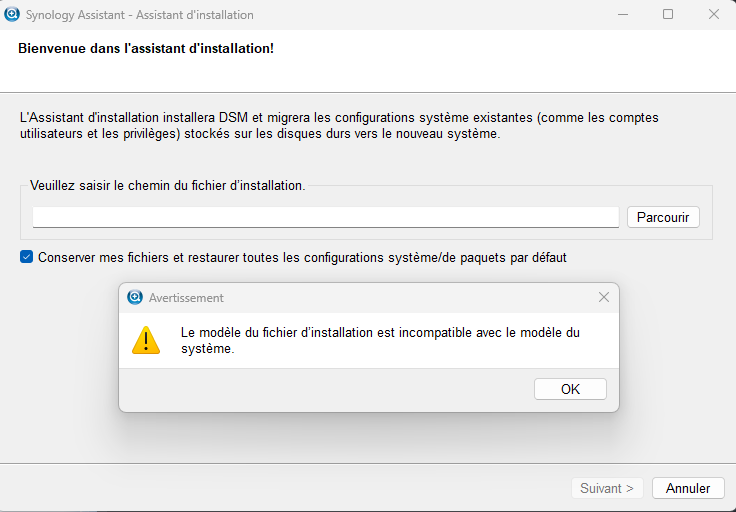Viewport: 736px width, 512px height.
Task: Click the "Bienvenue dans l'assistant d'installation!" heading
Action: pos(146,48)
